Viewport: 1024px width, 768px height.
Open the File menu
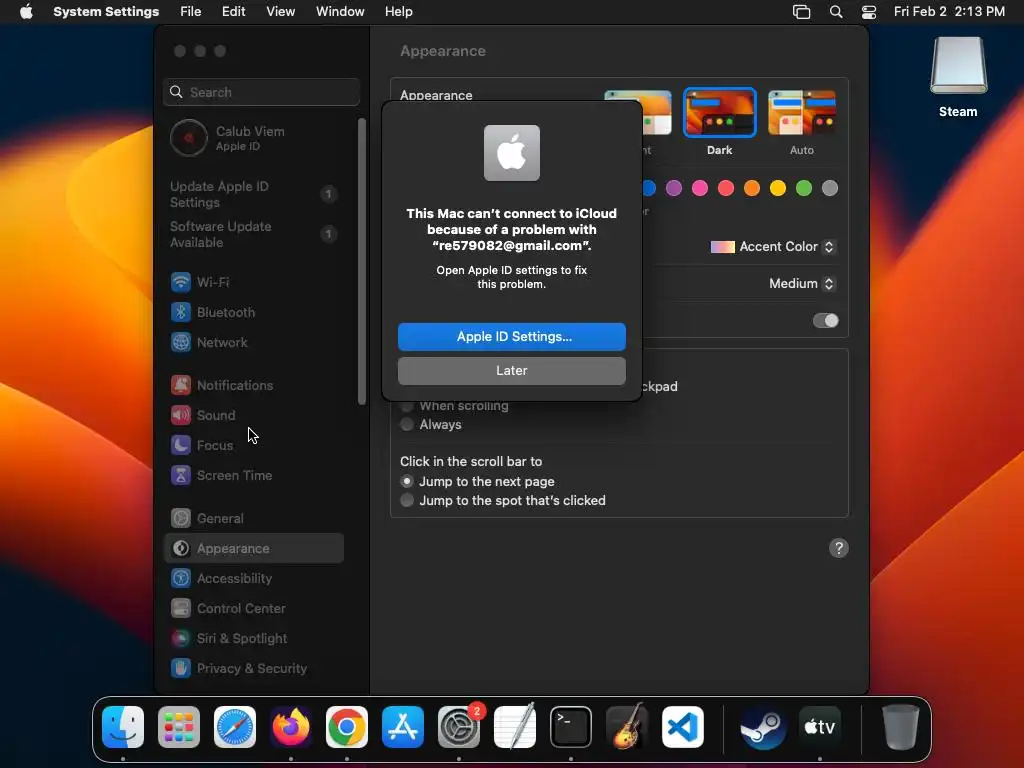tap(191, 12)
